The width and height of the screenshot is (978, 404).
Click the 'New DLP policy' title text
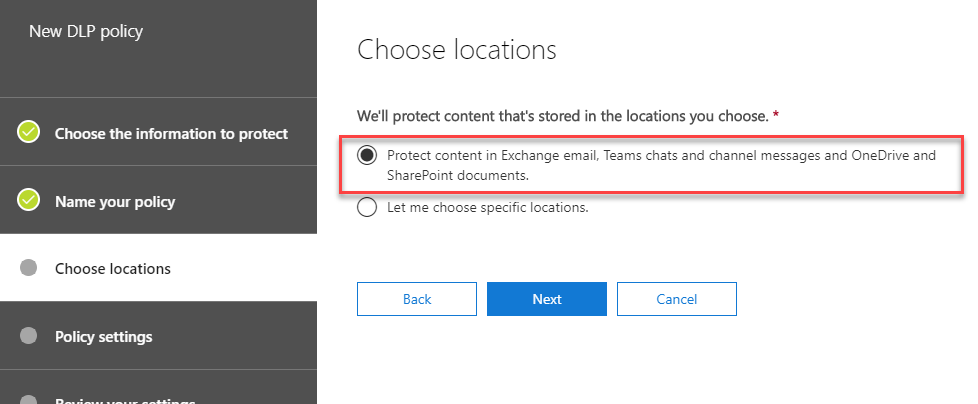click(86, 31)
